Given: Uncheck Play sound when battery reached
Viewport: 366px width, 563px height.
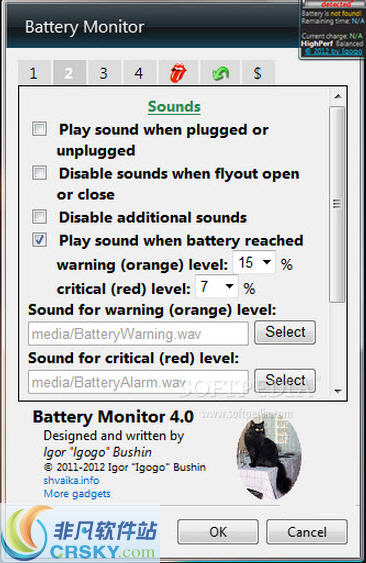Looking at the screenshot, I should (39, 239).
